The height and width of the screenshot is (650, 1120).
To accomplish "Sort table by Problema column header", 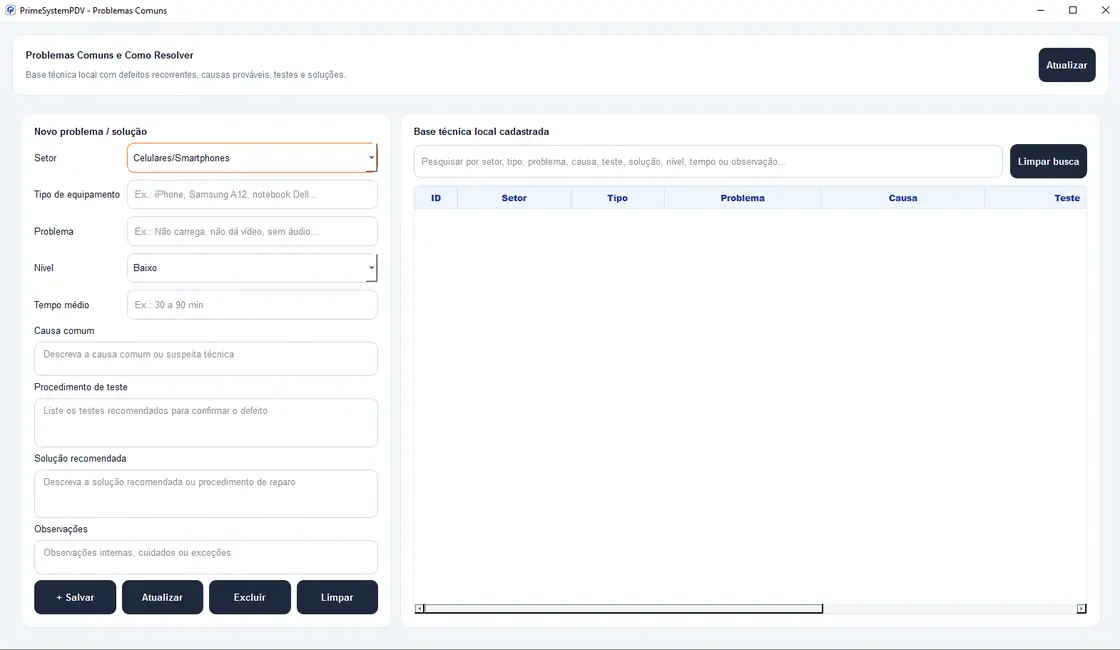I will pos(742,198).
